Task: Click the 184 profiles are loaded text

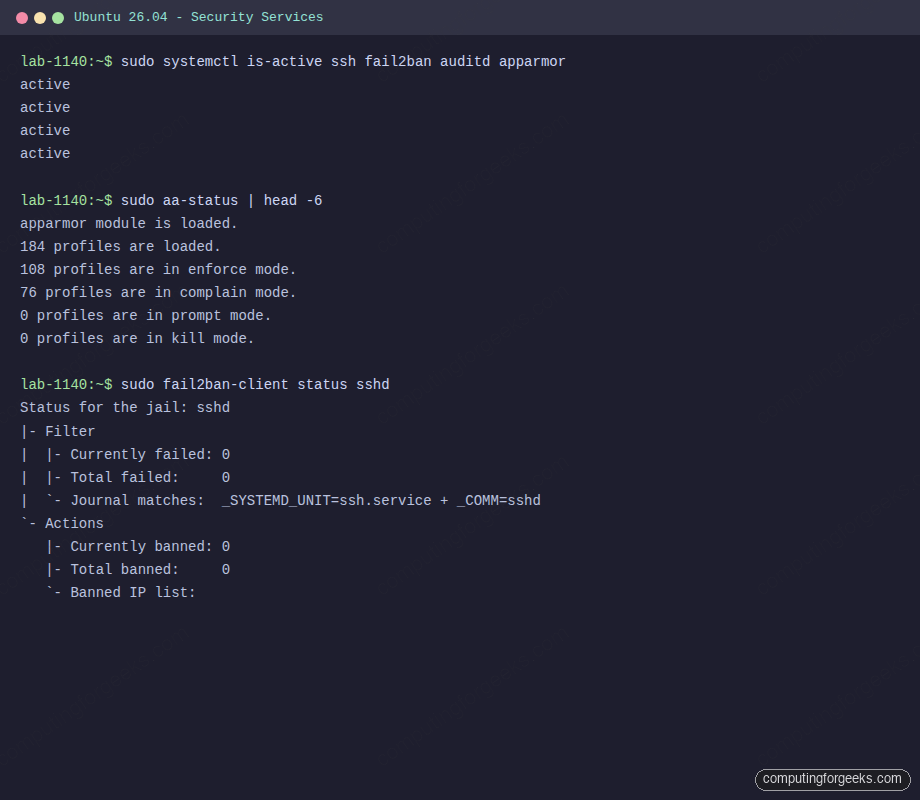Action: pos(120,246)
